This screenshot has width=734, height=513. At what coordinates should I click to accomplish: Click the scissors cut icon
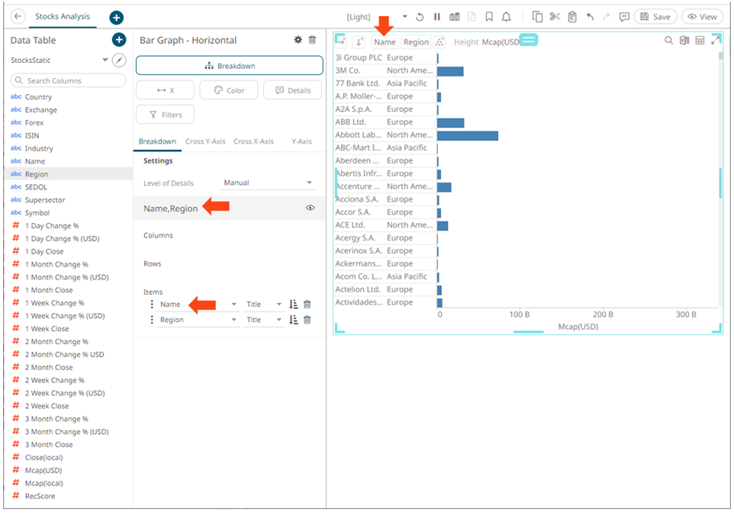tap(554, 17)
